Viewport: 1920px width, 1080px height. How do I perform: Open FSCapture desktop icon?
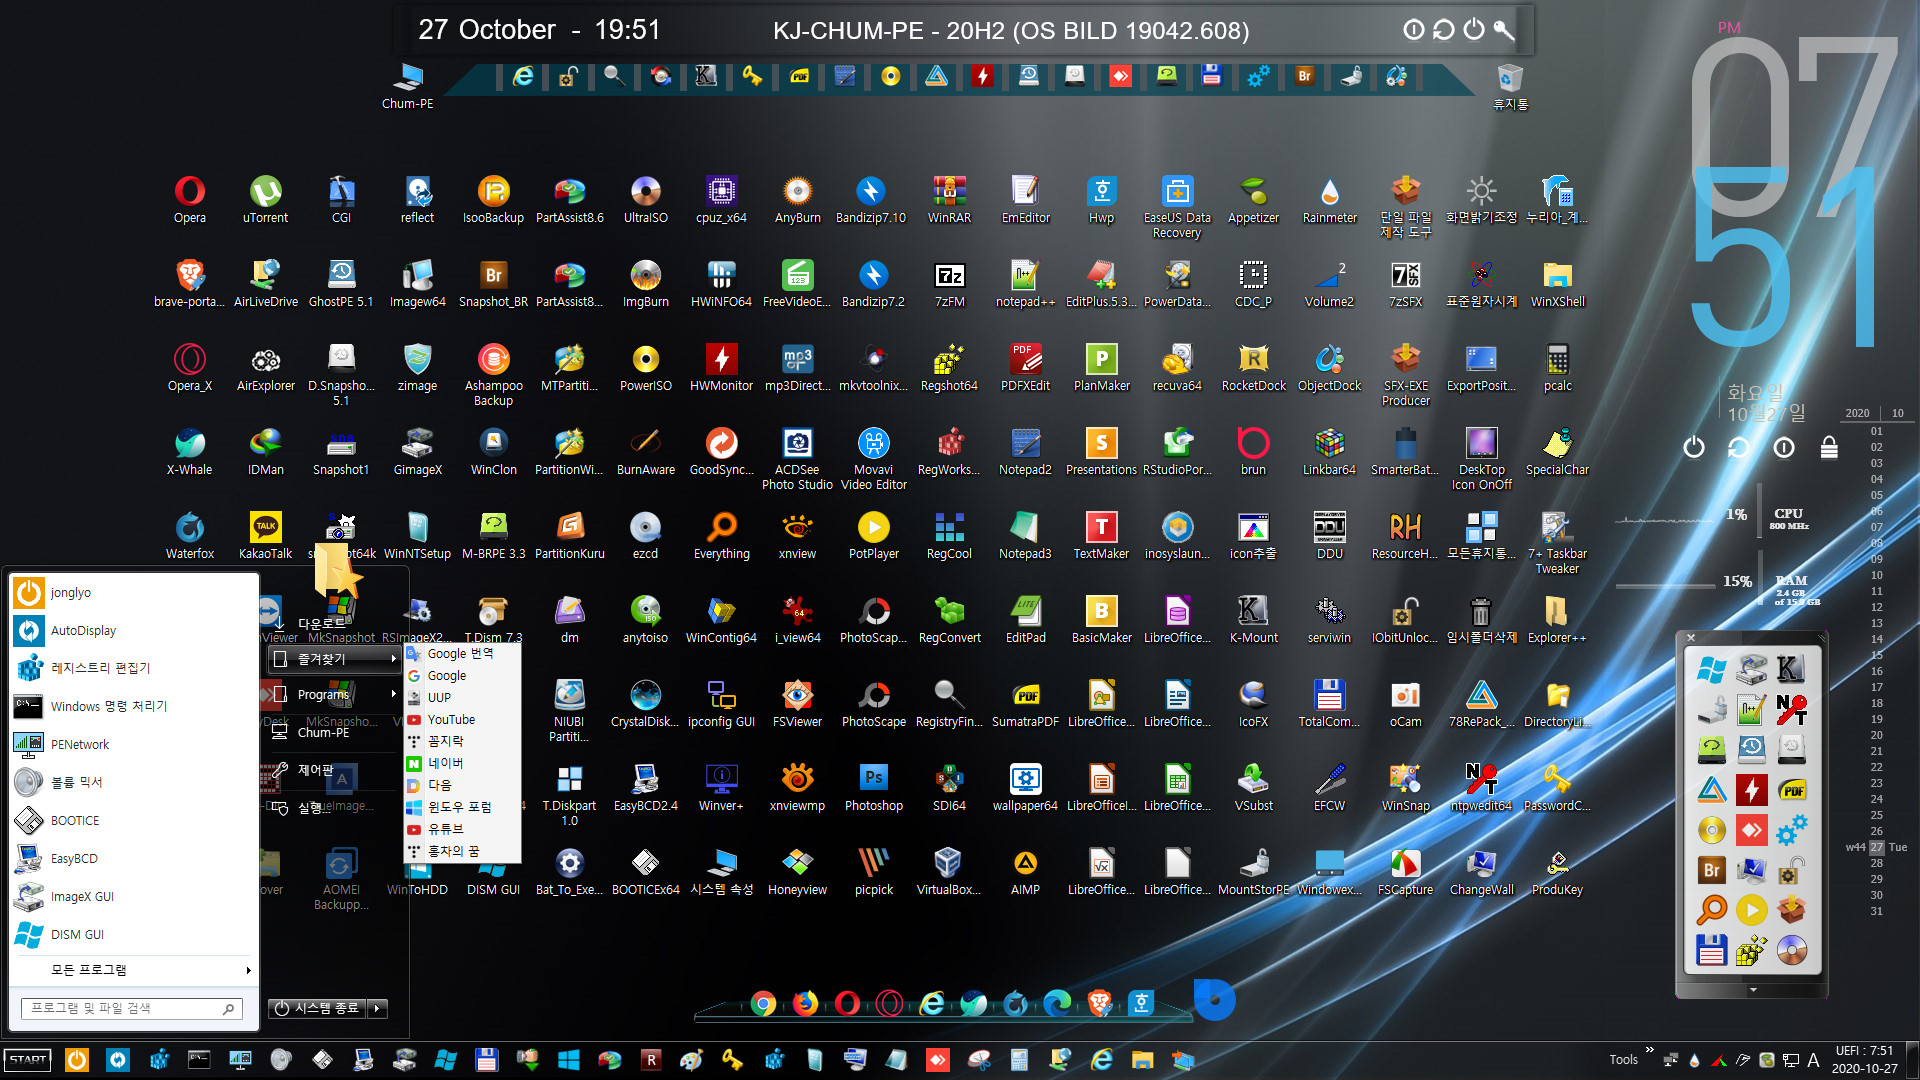[x=1405, y=871]
